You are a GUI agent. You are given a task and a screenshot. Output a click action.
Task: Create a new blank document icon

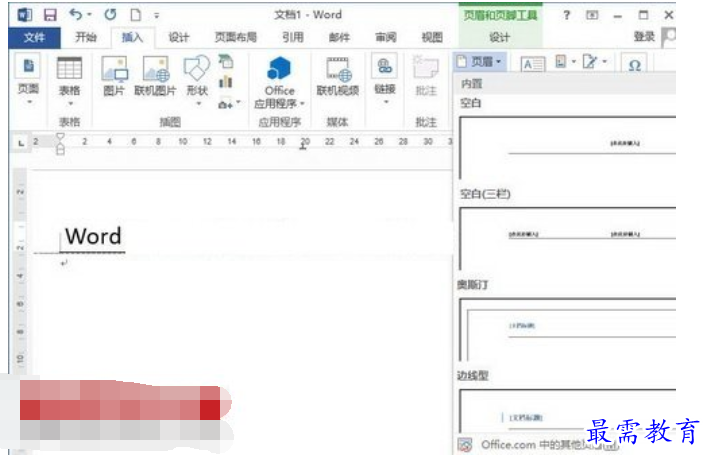pyautogui.click(x=135, y=15)
